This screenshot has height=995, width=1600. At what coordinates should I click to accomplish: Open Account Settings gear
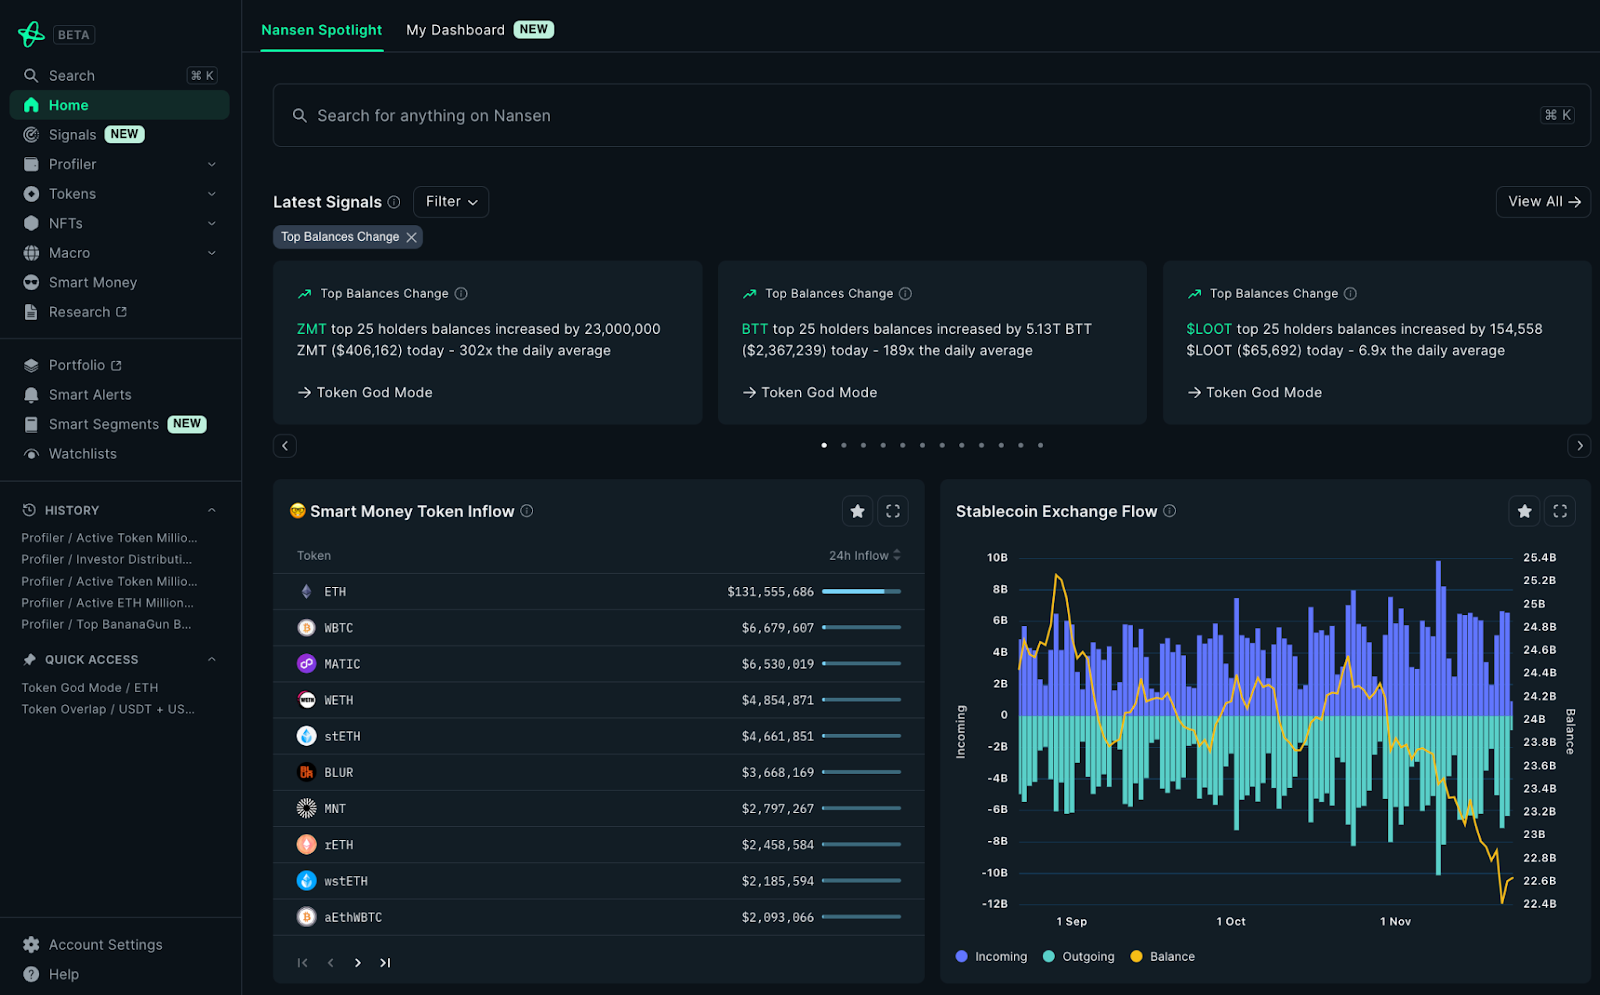click(31, 945)
